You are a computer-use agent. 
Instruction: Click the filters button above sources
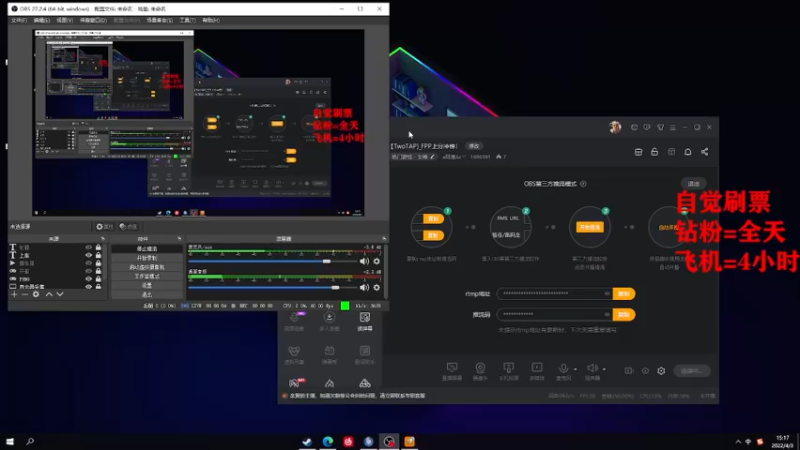tap(128, 227)
